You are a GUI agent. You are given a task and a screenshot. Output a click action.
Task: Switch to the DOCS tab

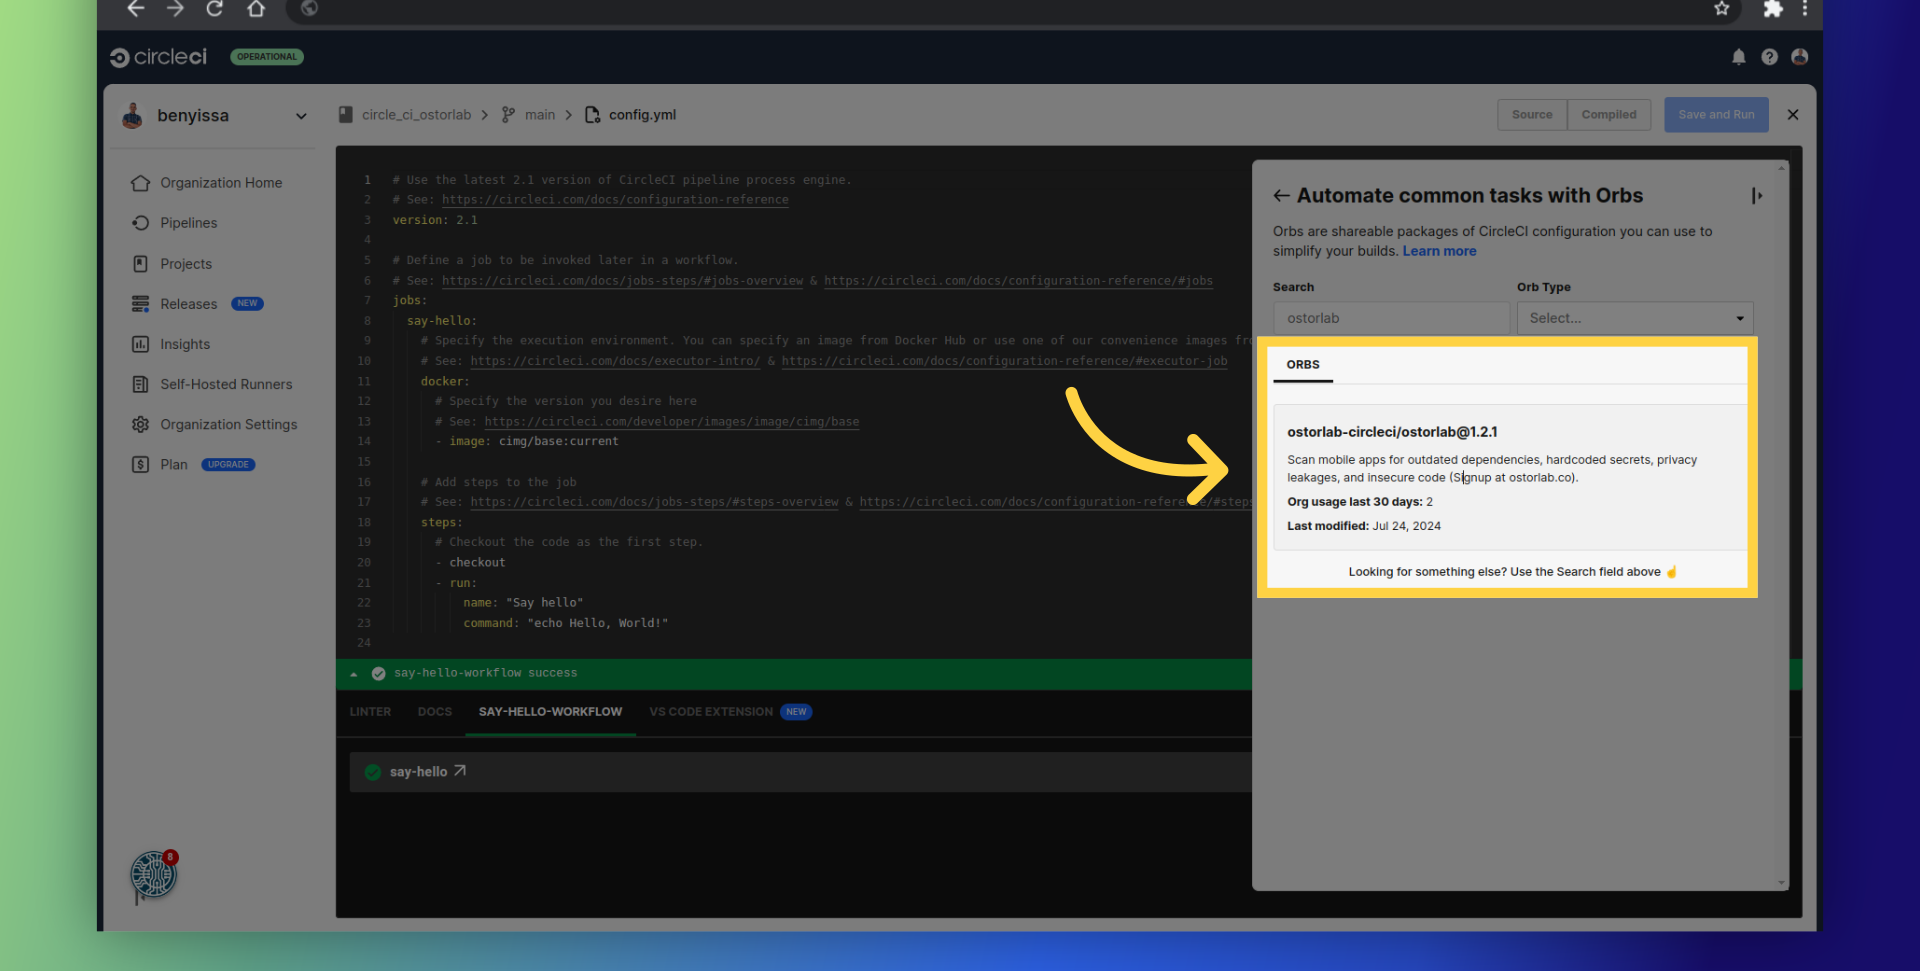pos(434,712)
